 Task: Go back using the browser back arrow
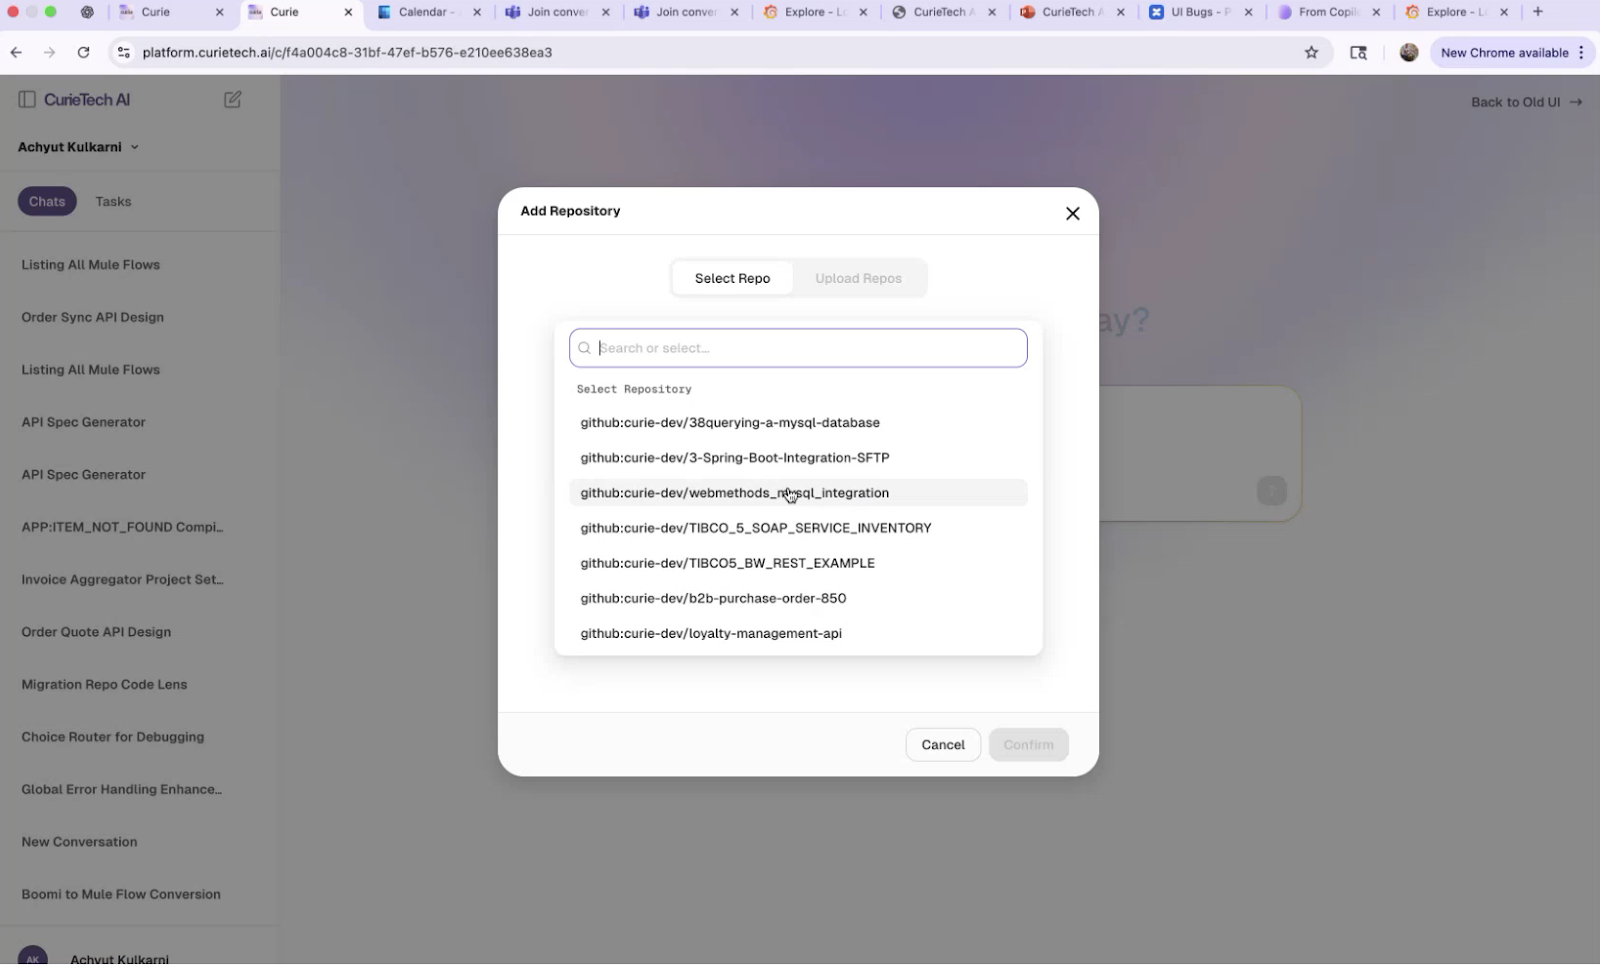coord(16,52)
